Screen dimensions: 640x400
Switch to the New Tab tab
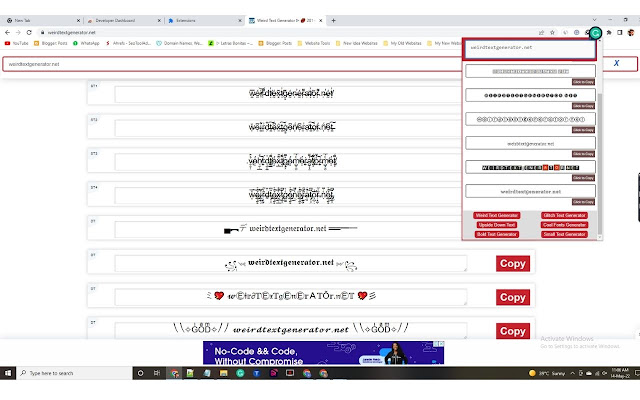[x=42, y=20]
